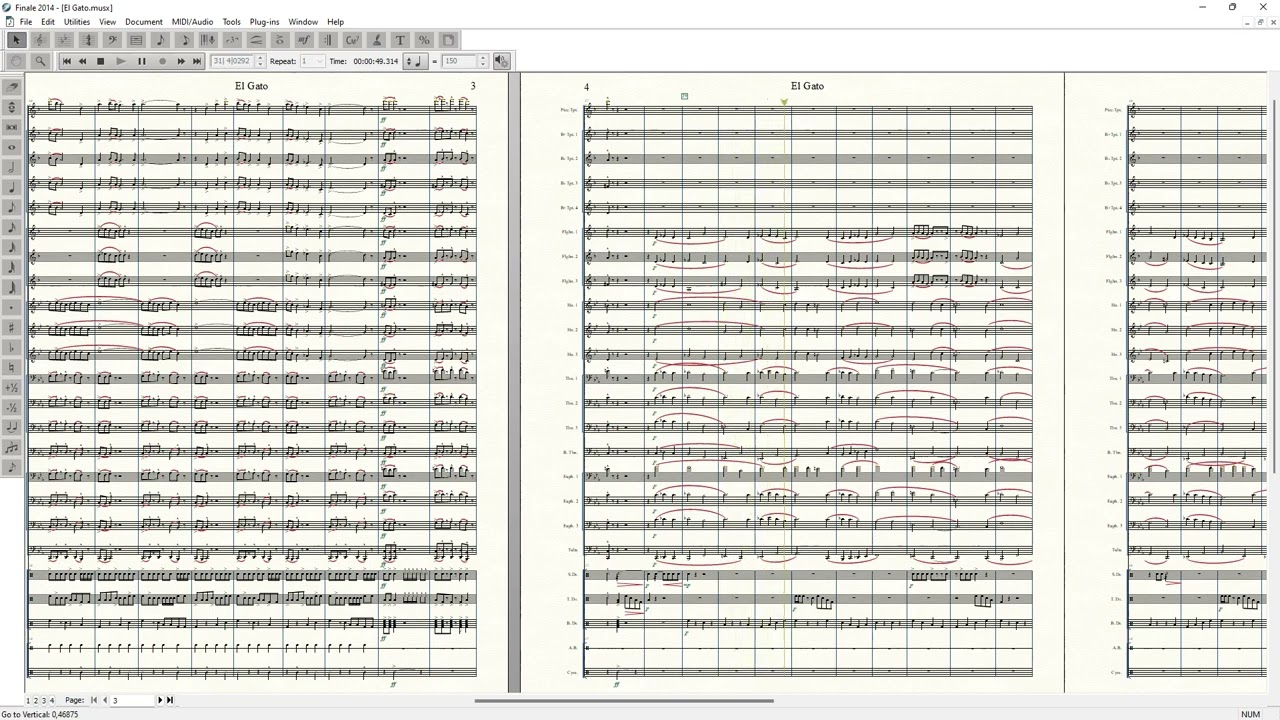The width and height of the screenshot is (1280, 720).
Task: Click the Page number input field
Action: coord(132,700)
